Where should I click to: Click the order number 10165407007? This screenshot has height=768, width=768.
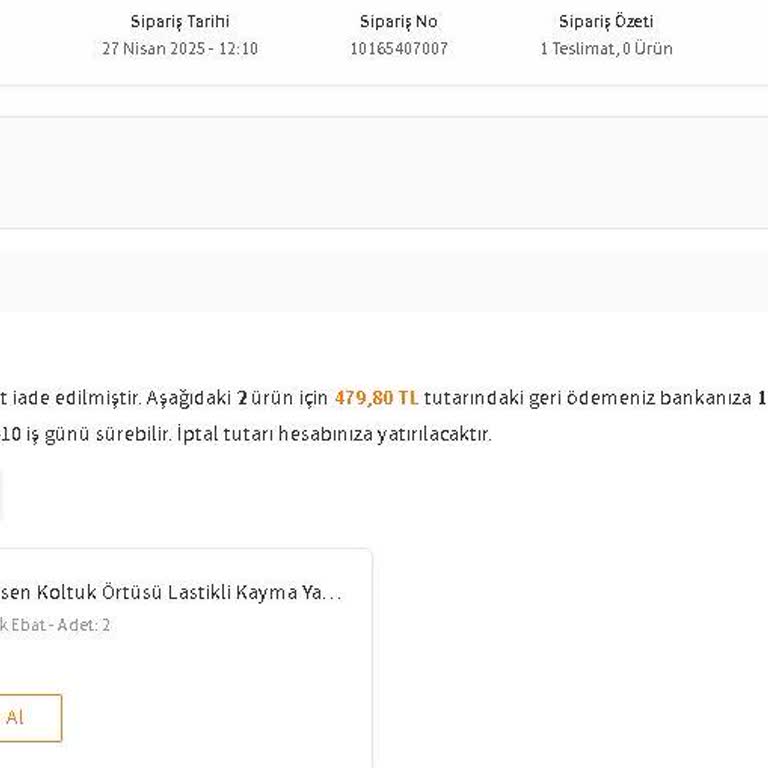coord(399,48)
